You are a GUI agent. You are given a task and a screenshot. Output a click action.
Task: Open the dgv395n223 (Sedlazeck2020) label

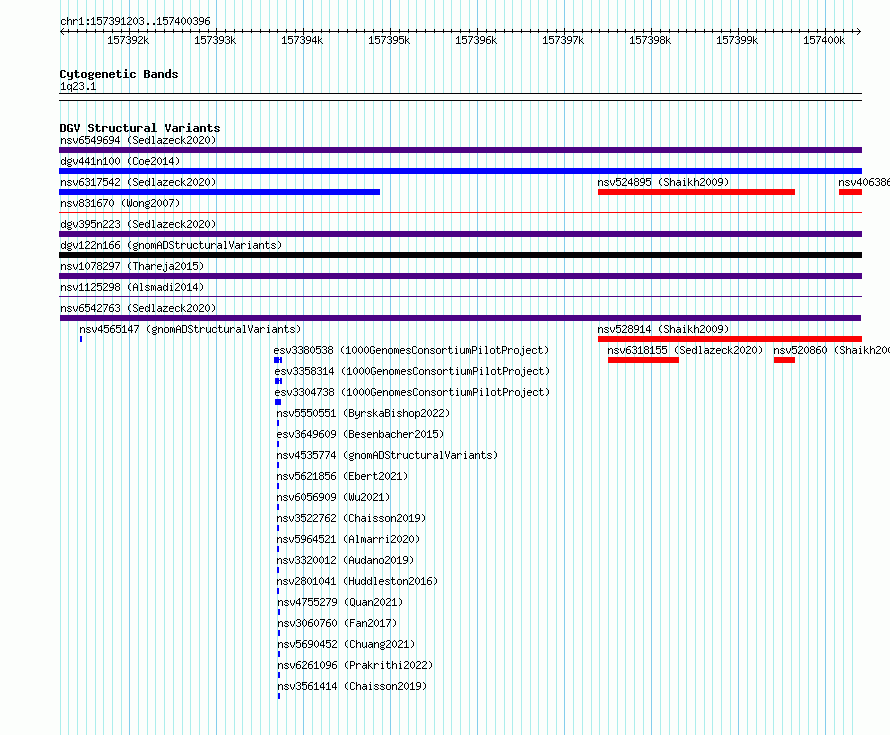coord(138,224)
